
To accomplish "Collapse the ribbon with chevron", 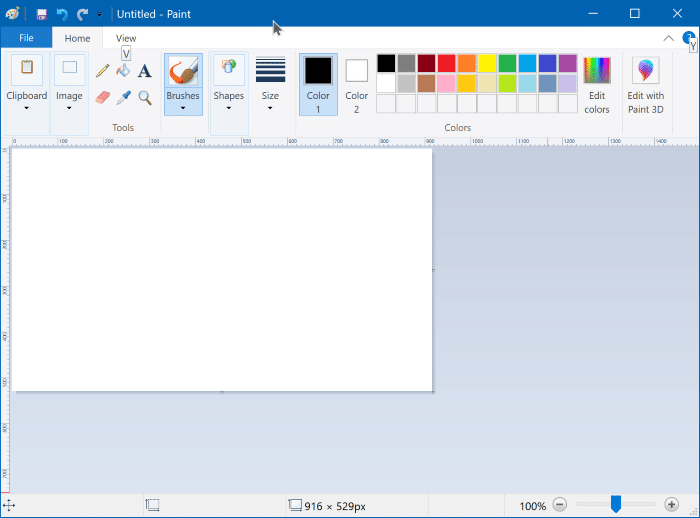I will coord(668,38).
